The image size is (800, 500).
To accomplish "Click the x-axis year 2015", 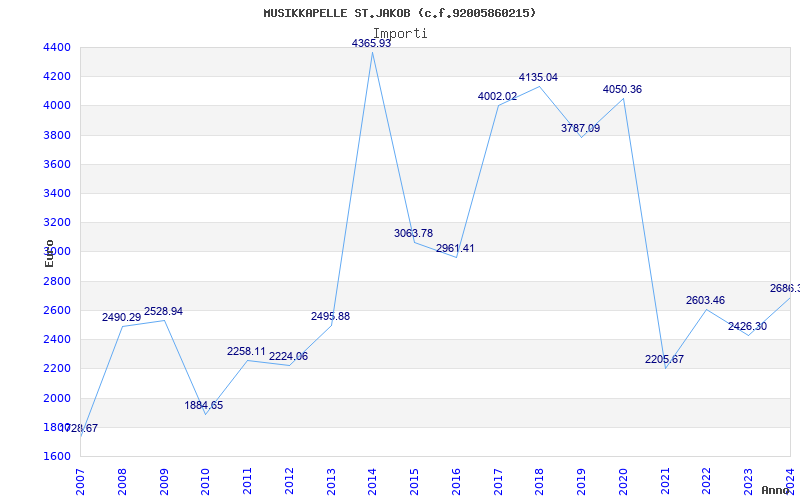I will (x=414, y=482).
